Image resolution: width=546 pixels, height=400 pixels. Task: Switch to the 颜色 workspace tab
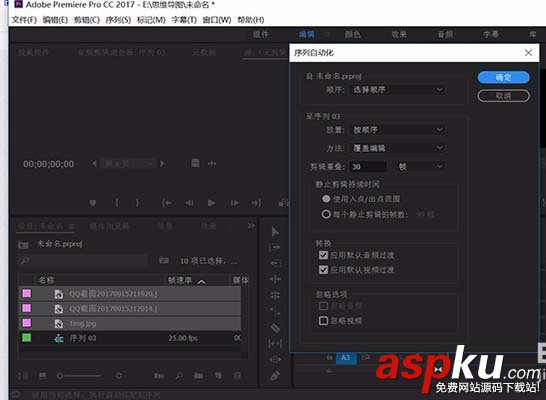(353, 34)
